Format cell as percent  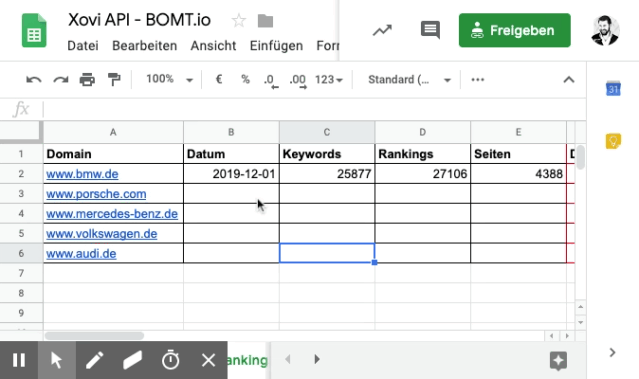tap(245, 79)
